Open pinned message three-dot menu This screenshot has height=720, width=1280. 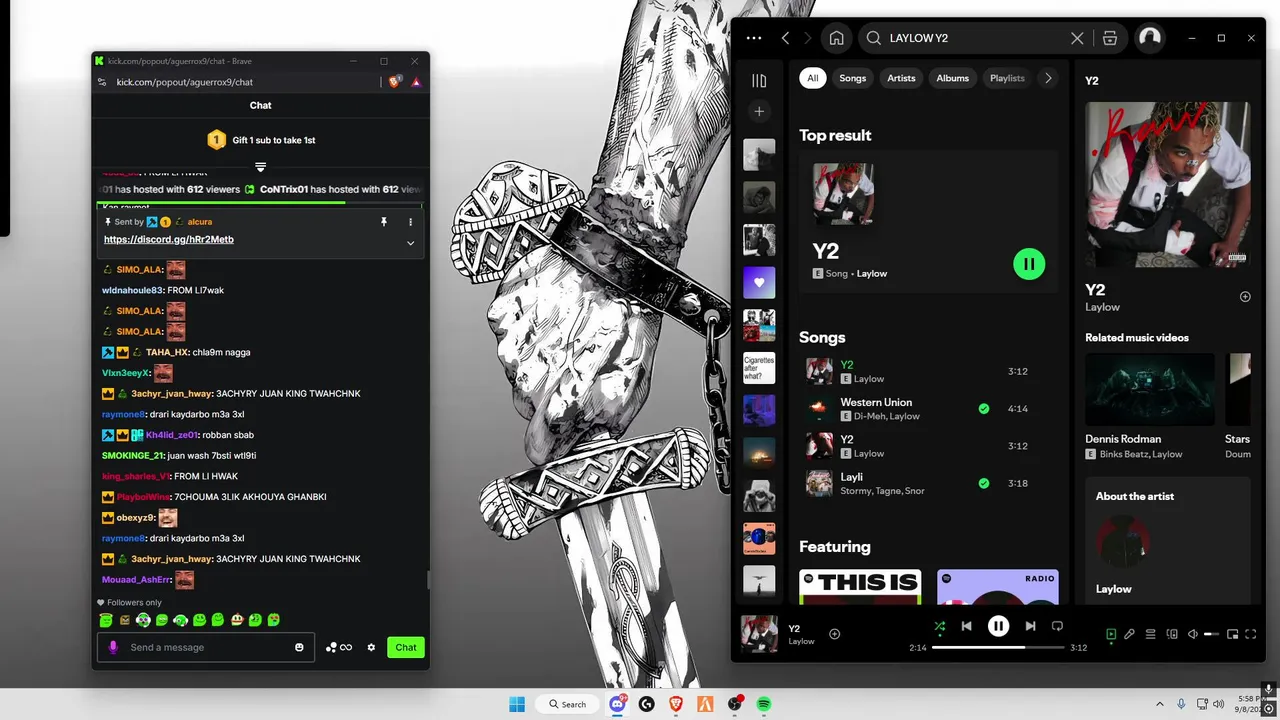click(410, 222)
